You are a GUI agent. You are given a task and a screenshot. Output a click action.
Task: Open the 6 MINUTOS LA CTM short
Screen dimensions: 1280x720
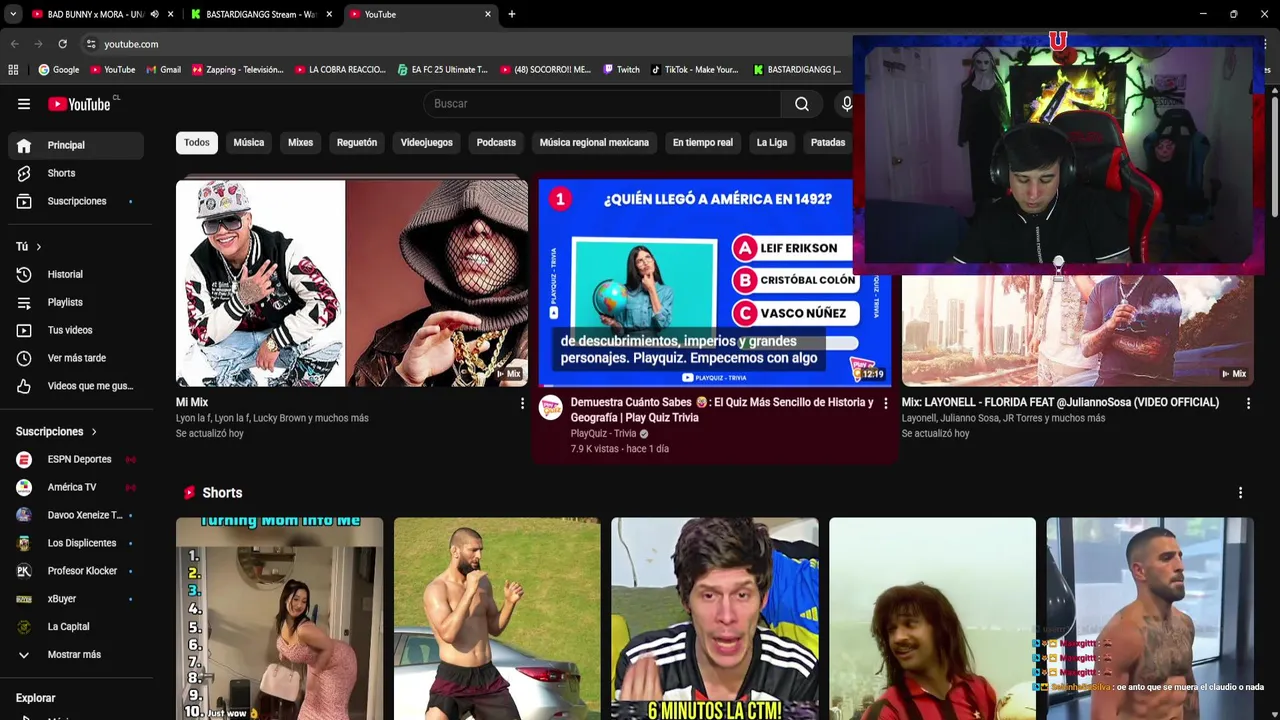[715, 618]
